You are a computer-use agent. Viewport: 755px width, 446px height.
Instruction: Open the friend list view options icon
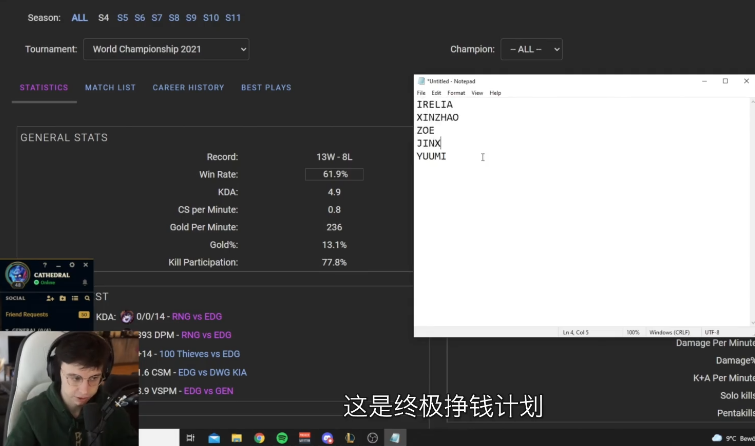[75, 298]
